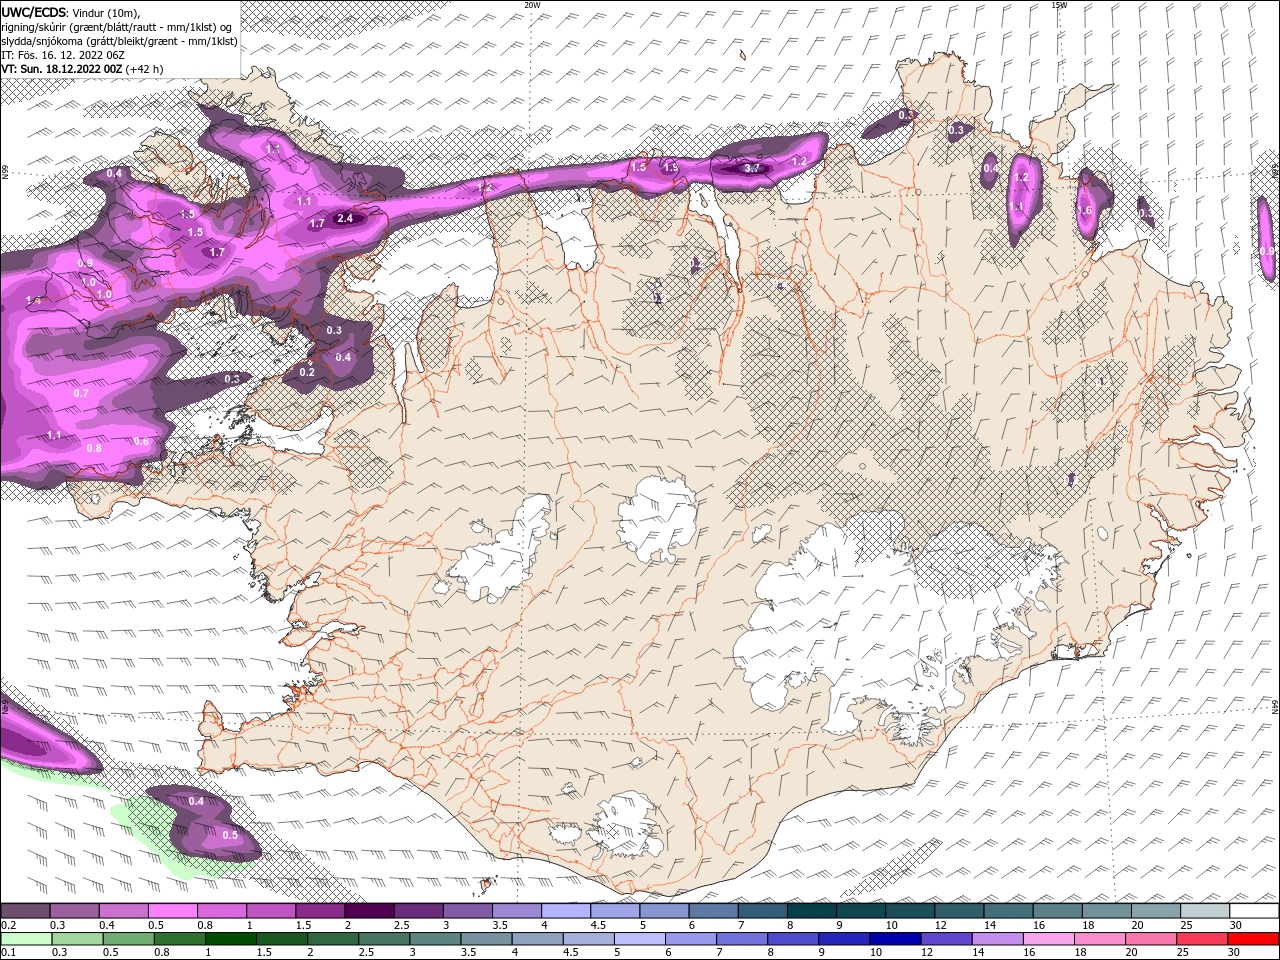This screenshot has width=1280, height=960.
Task: Click the 'rigning/skúrir' legend description line
Action: [117, 27]
